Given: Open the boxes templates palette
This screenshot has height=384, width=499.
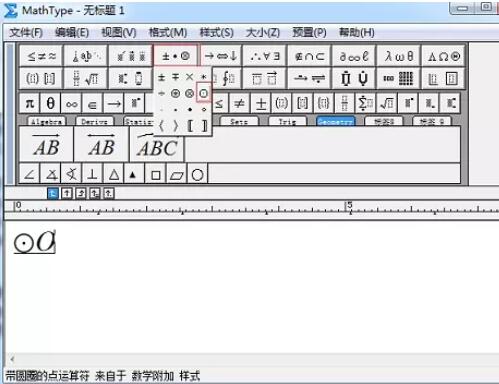Looking at the screenshot, I should pyautogui.click(x=443, y=79).
